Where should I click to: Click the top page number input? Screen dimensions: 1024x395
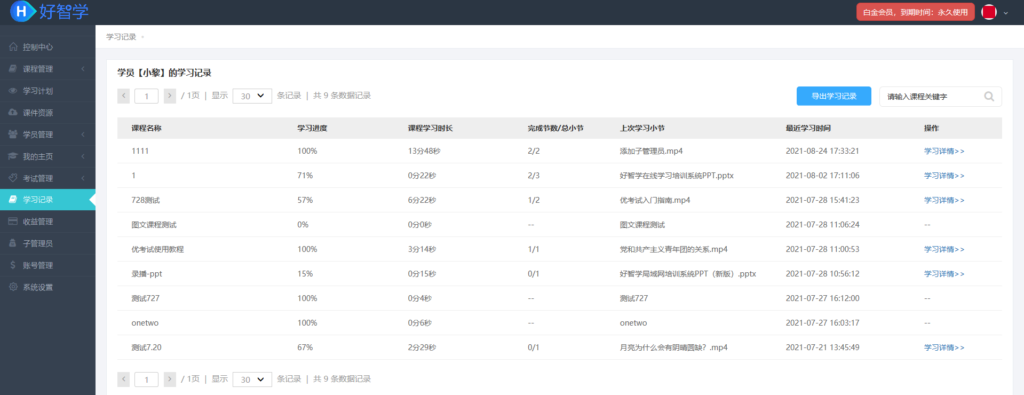point(146,96)
